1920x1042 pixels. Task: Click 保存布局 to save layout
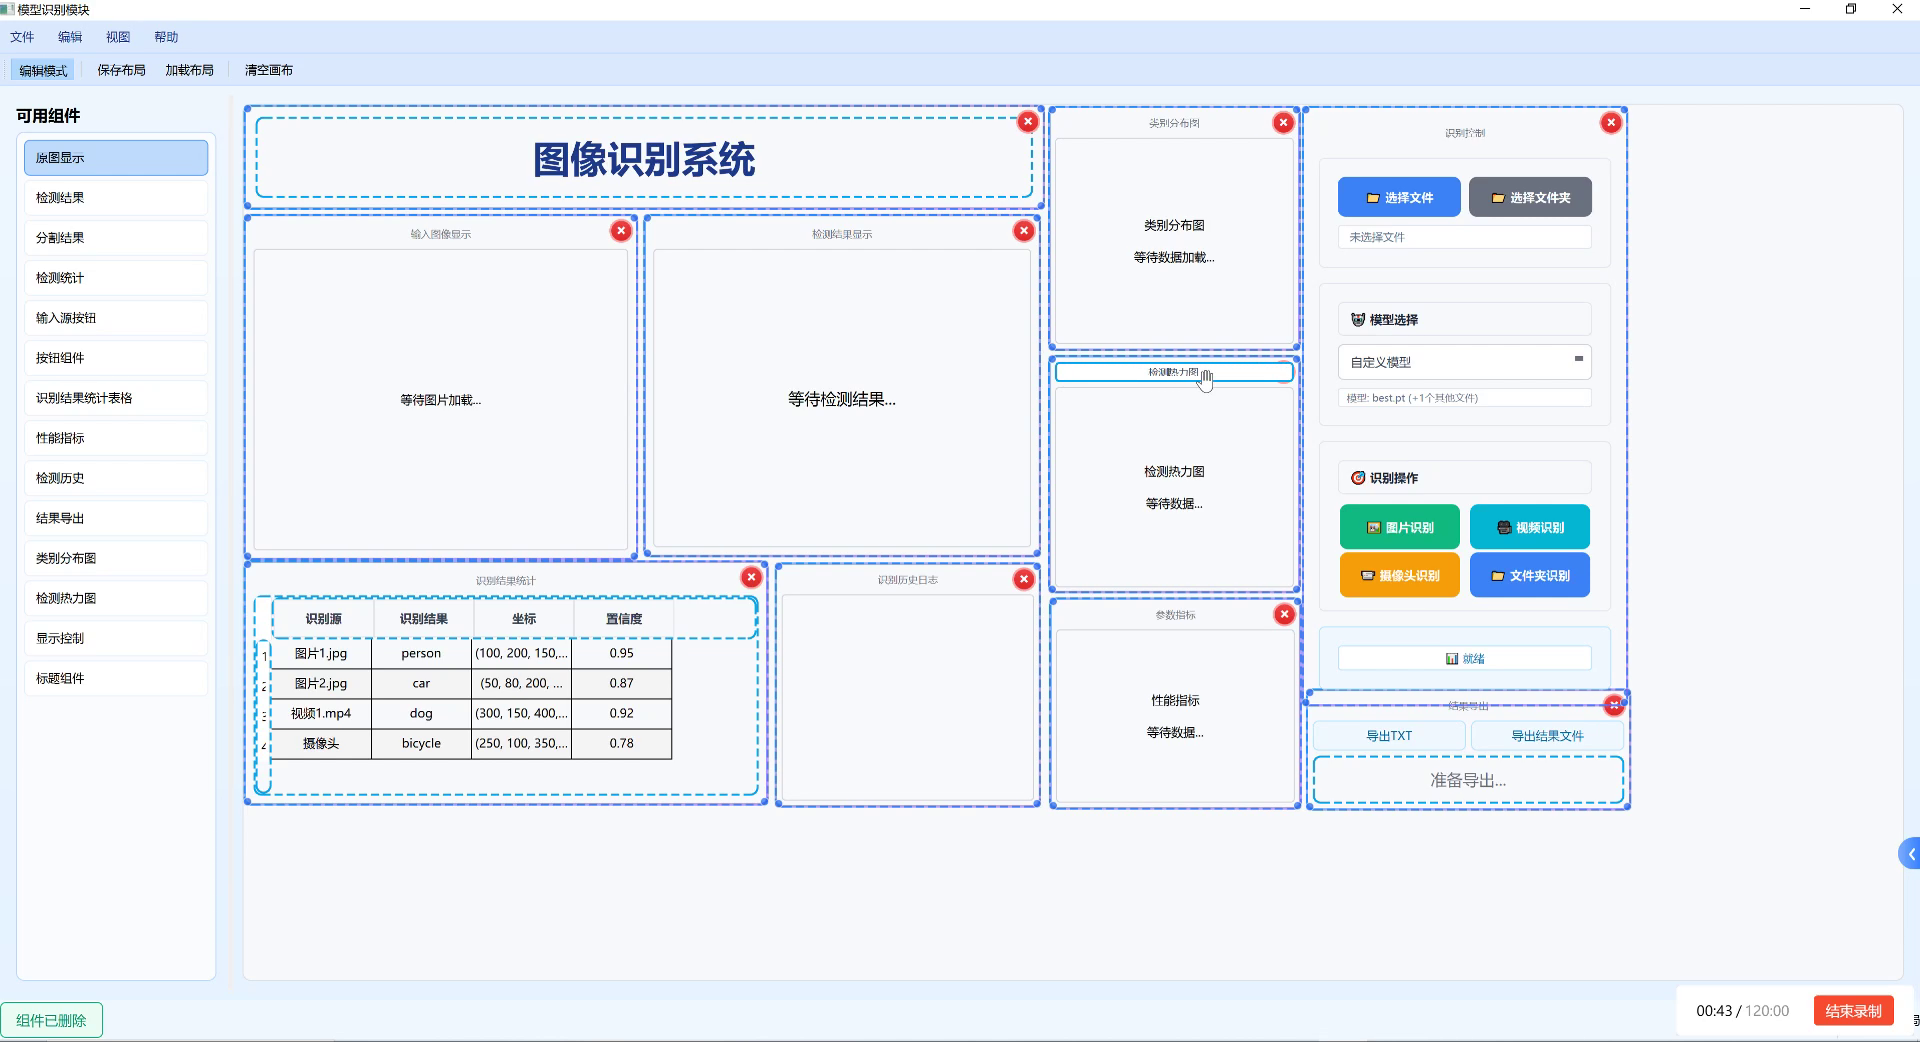tap(119, 69)
